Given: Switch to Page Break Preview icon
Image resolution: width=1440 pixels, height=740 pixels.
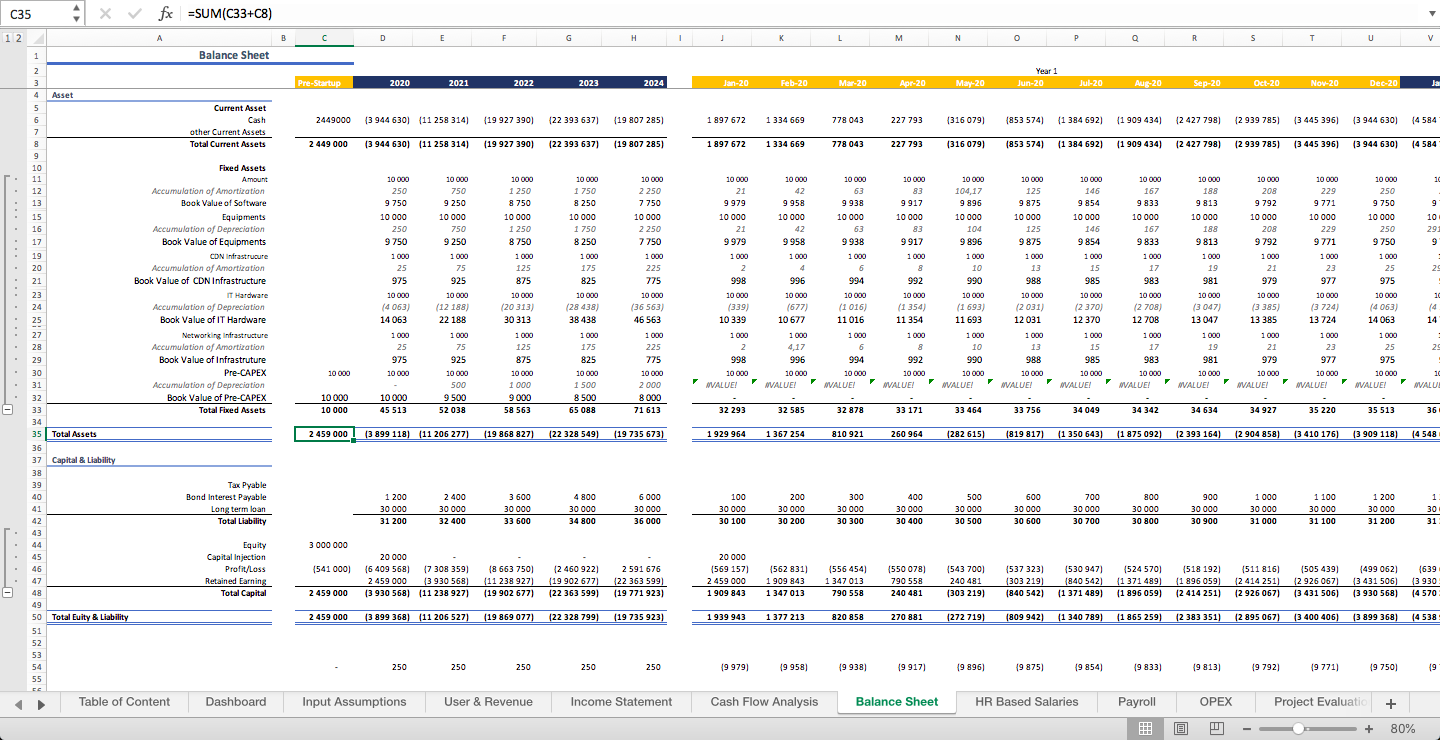Looking at the screenshot, I should tap(1217, 728).
